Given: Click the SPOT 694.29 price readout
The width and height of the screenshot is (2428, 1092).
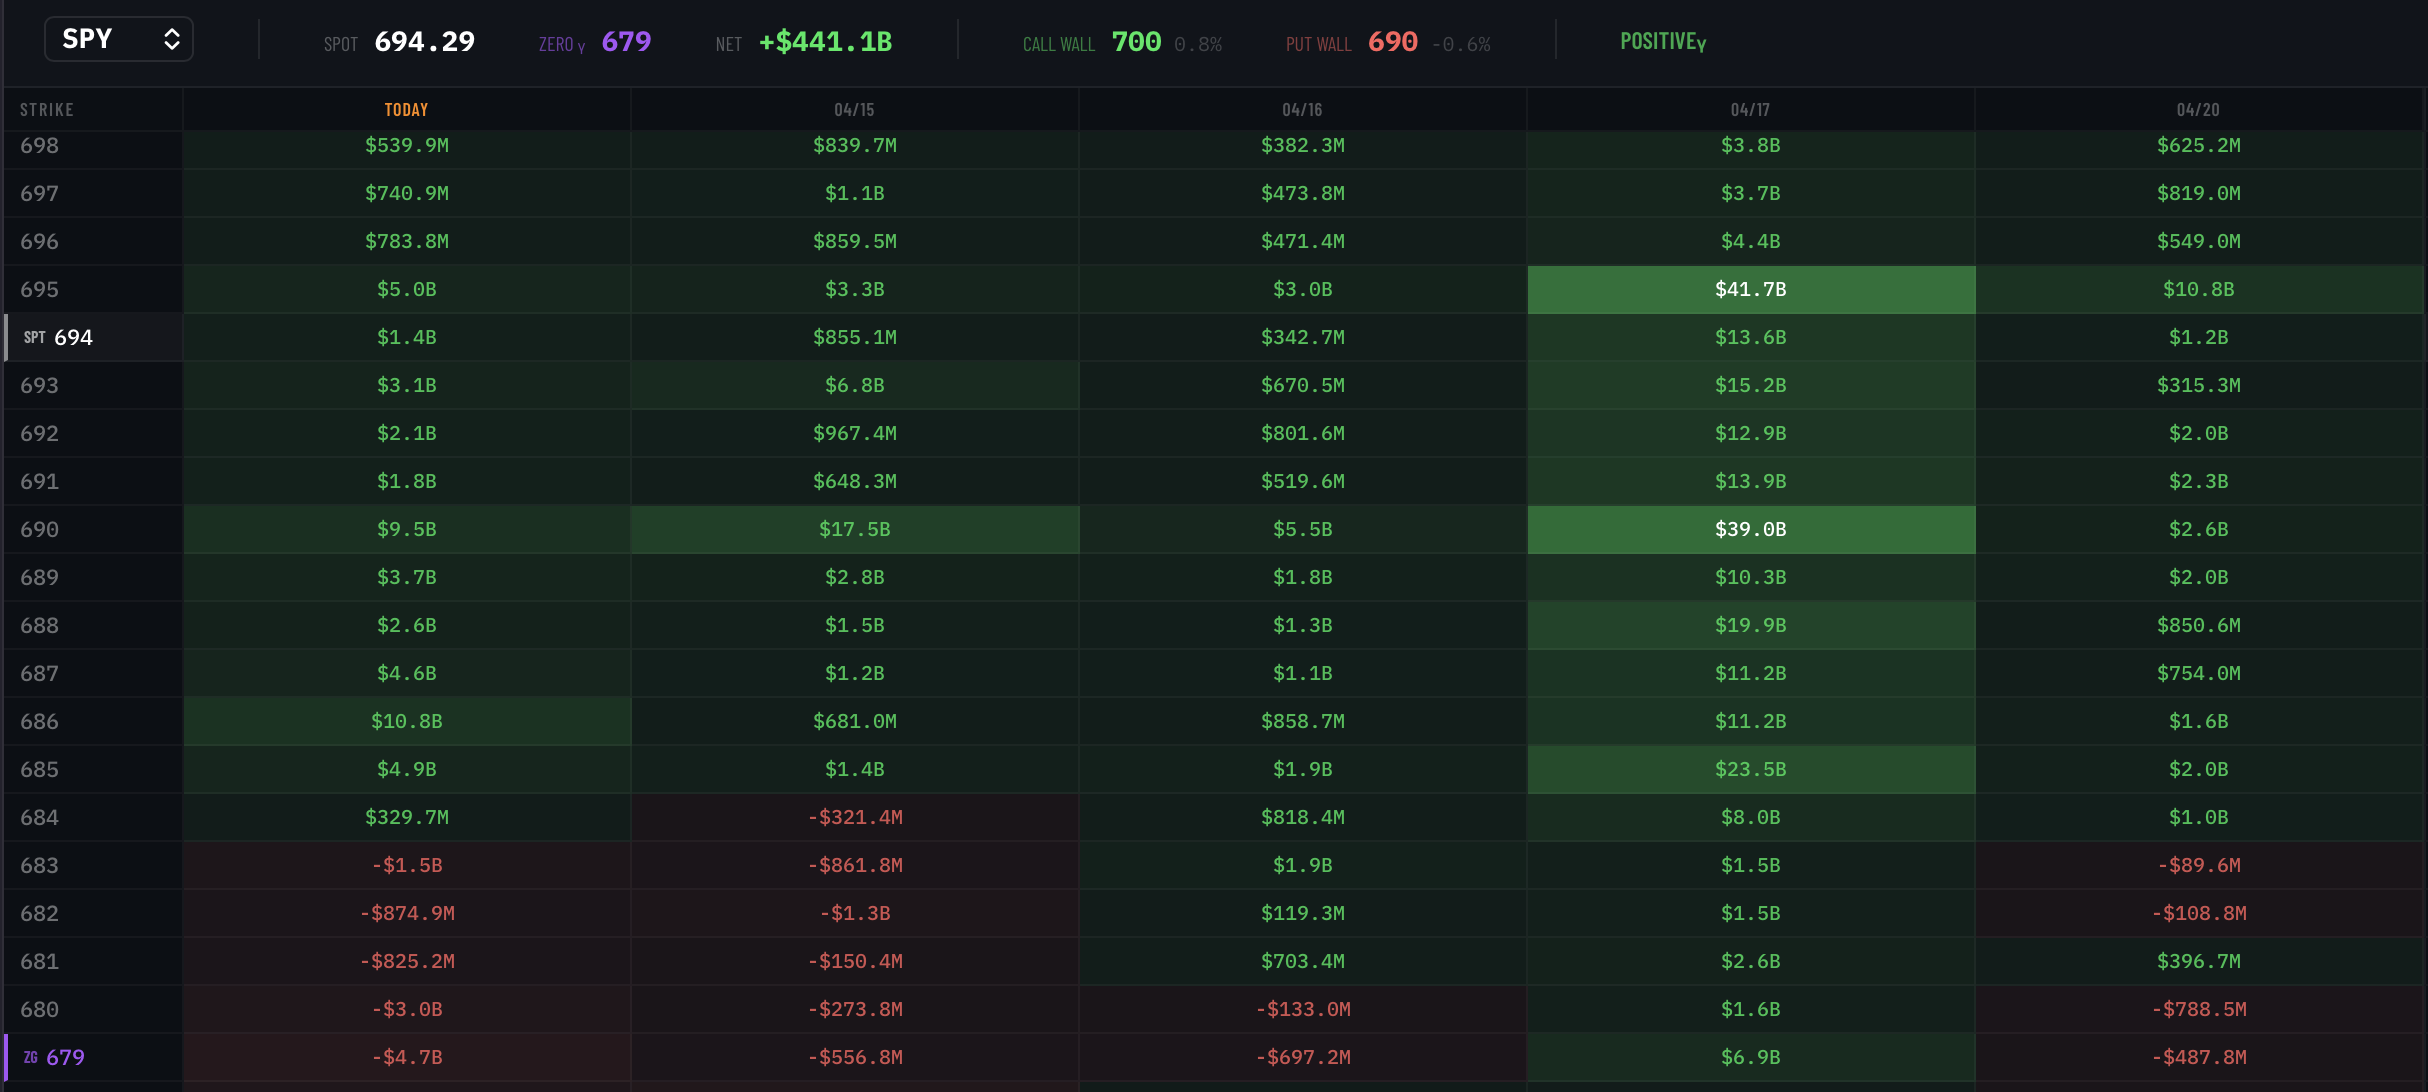Looking at the screenshot, I should tap(399, 42).
